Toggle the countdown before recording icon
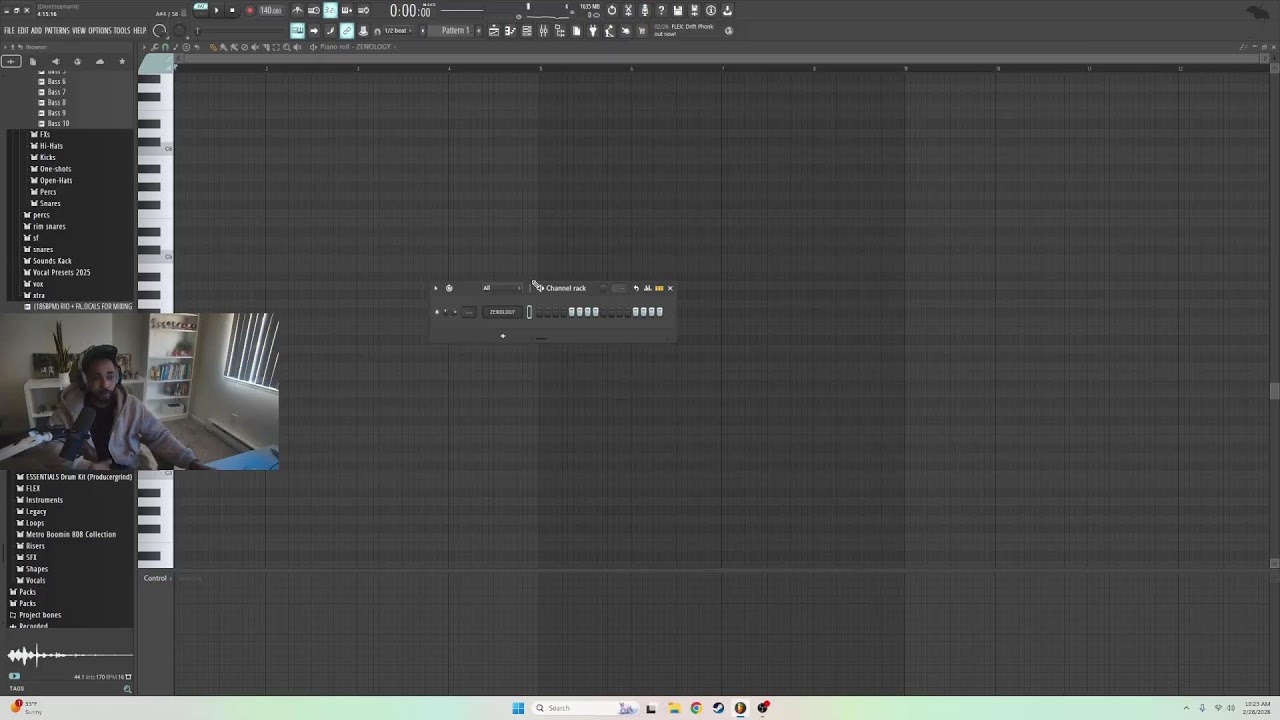The width and height of the screenshot is (1280, 720). [330, 10]
